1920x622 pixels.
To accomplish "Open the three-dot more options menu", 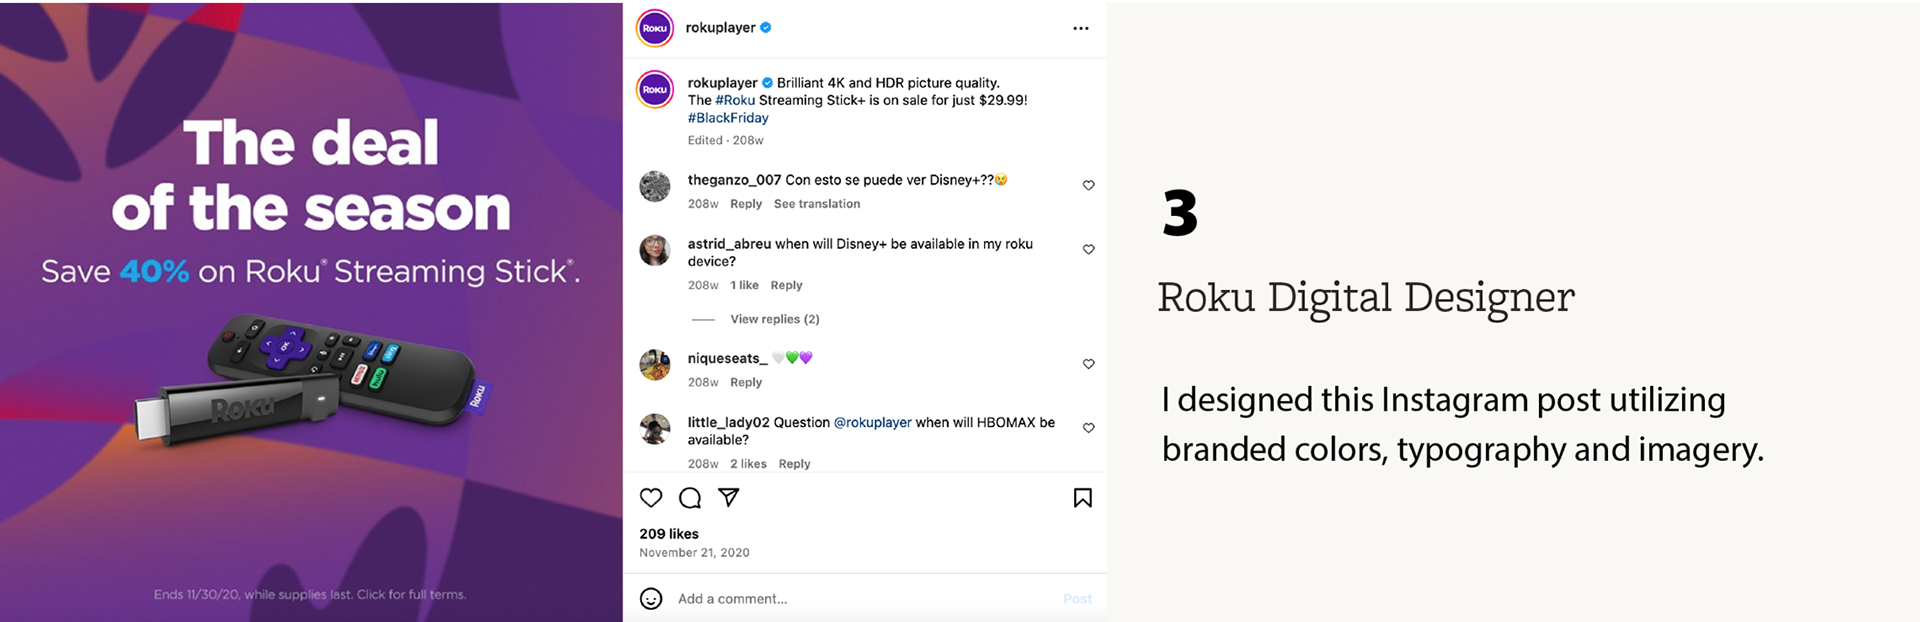I will (1080, 28).
